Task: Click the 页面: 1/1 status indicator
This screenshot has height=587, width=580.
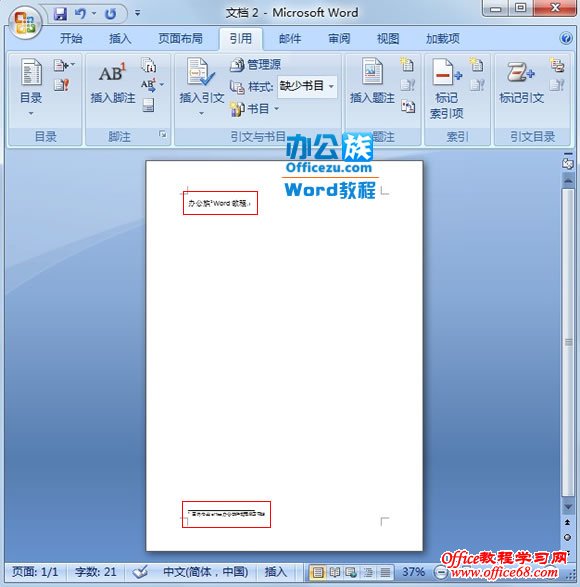Action: click(x=35, y=572)
